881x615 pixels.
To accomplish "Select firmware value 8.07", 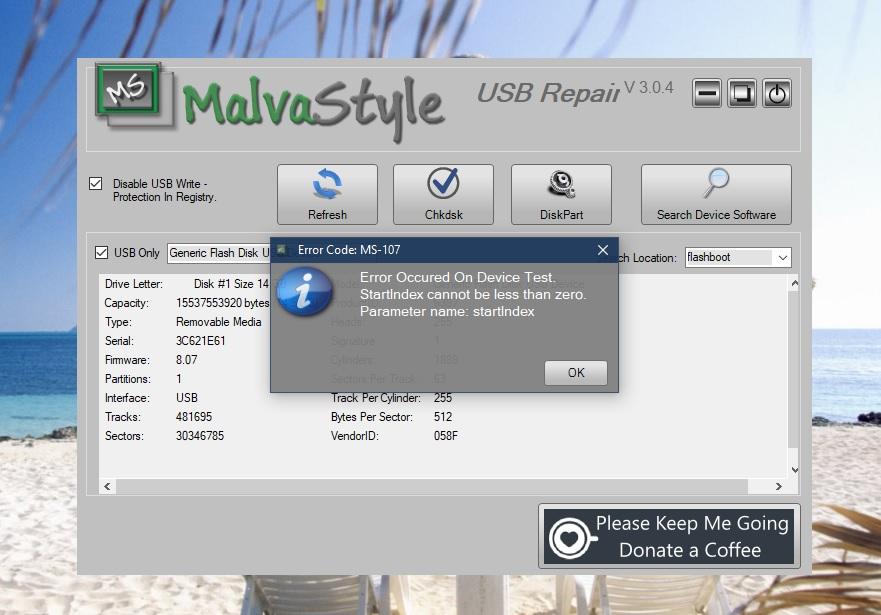I will coord(187,360).
